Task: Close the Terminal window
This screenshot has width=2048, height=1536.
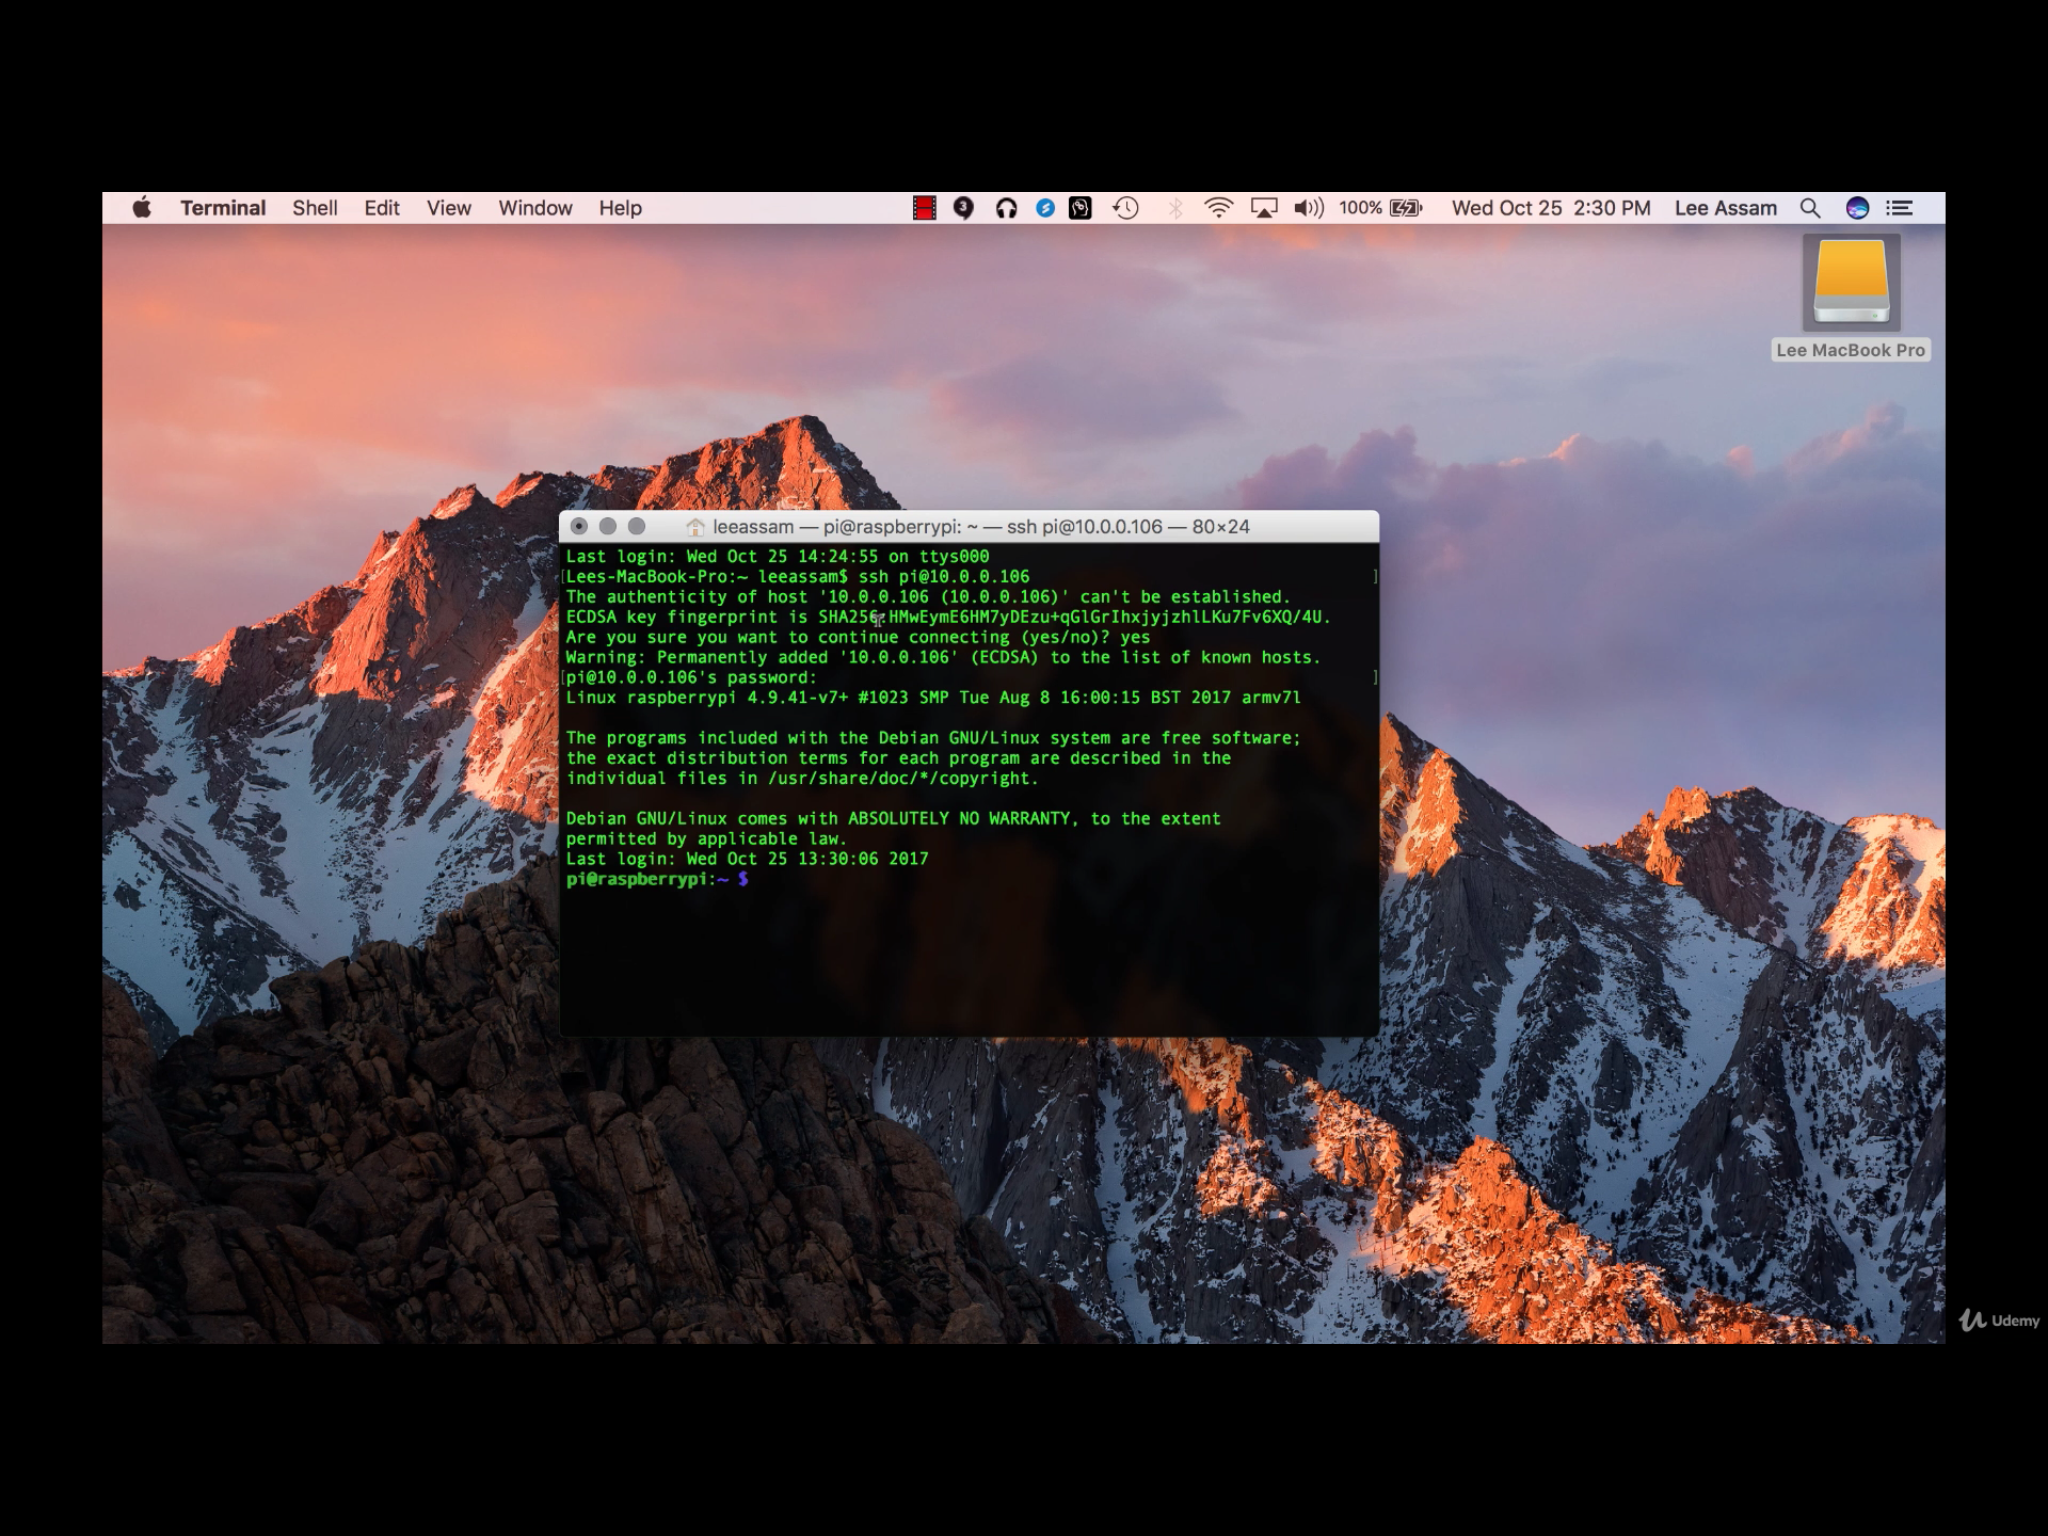Action: pyautogui.click(x=579, y=526)
